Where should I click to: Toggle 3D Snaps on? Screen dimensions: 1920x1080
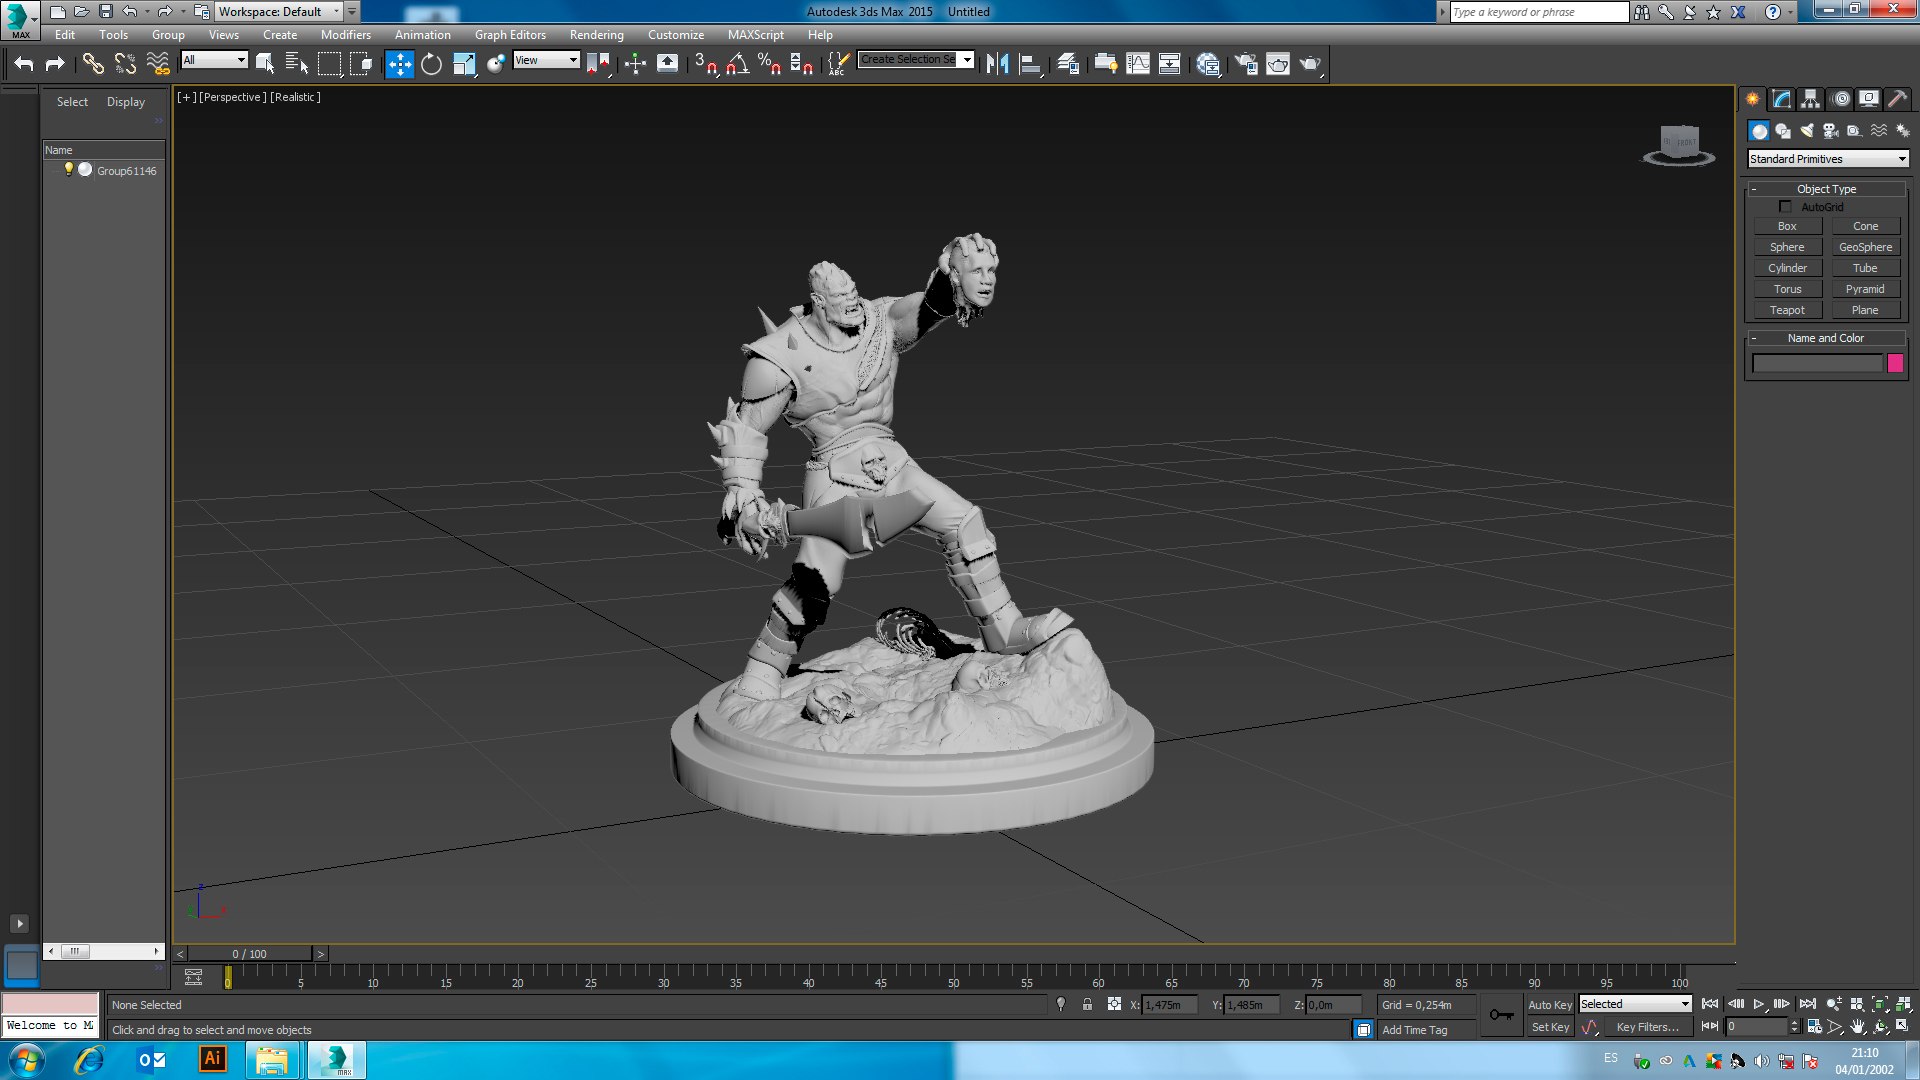(x=706, y=64)
